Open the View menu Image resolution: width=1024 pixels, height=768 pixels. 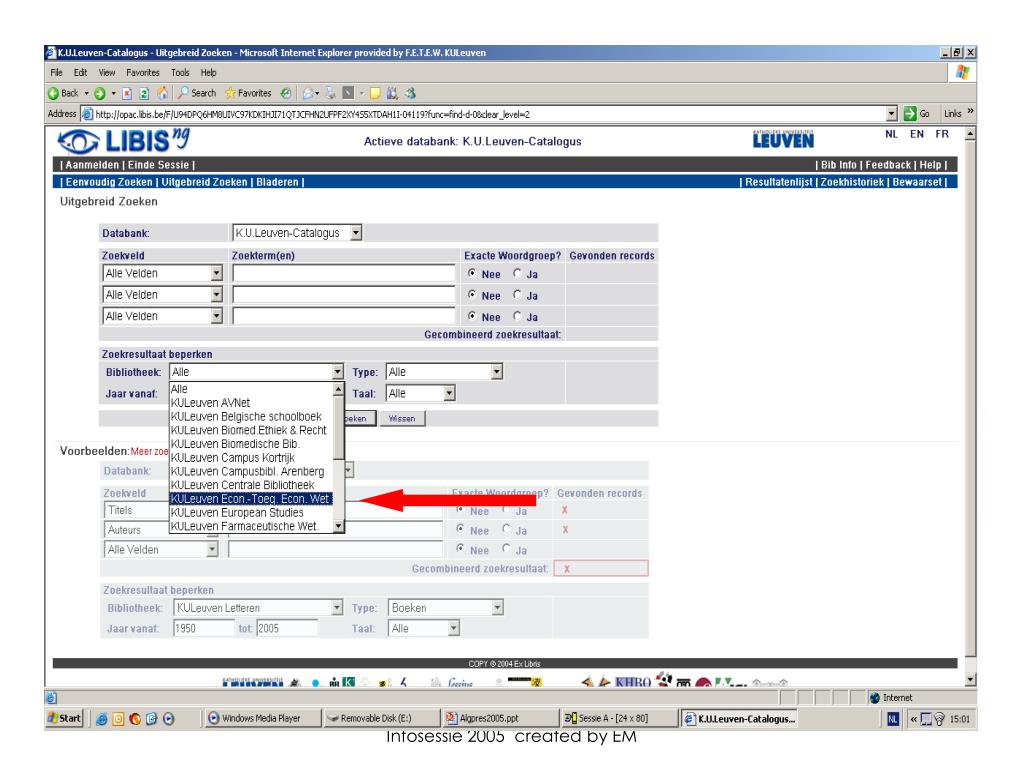coord(107,72)
